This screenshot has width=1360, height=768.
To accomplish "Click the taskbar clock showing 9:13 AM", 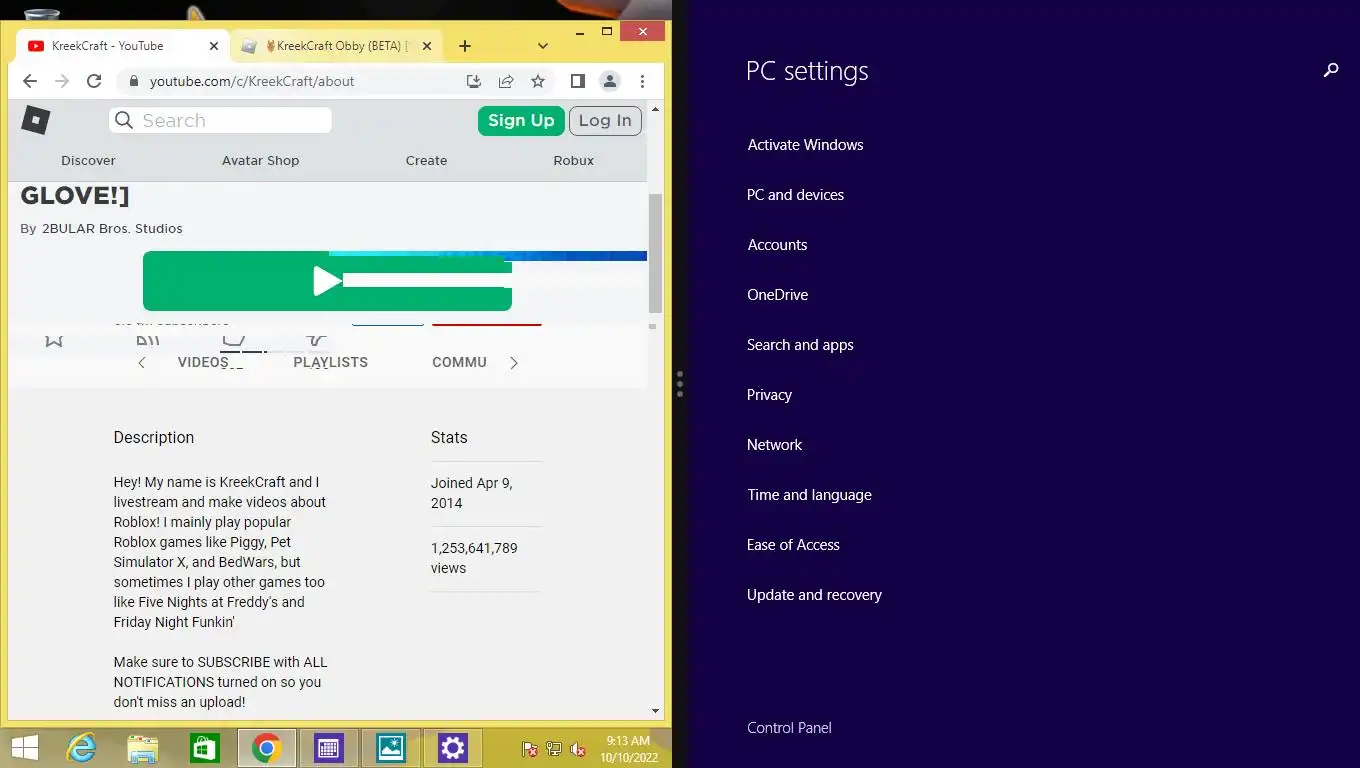I will 628,749.
